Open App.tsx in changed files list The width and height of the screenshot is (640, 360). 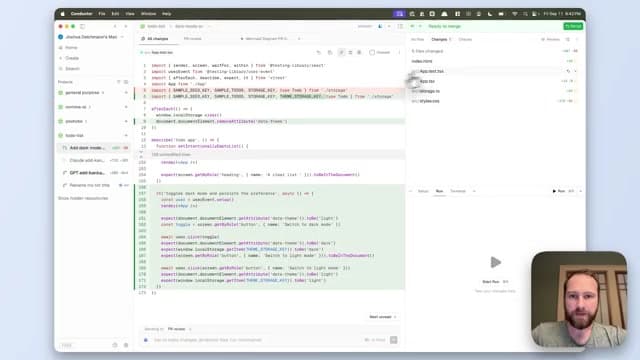[427, 81]
